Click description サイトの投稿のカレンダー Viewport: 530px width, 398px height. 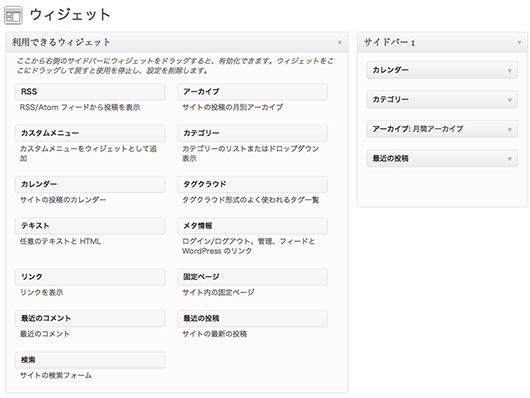pyautogui.click(x=63, y=200)
